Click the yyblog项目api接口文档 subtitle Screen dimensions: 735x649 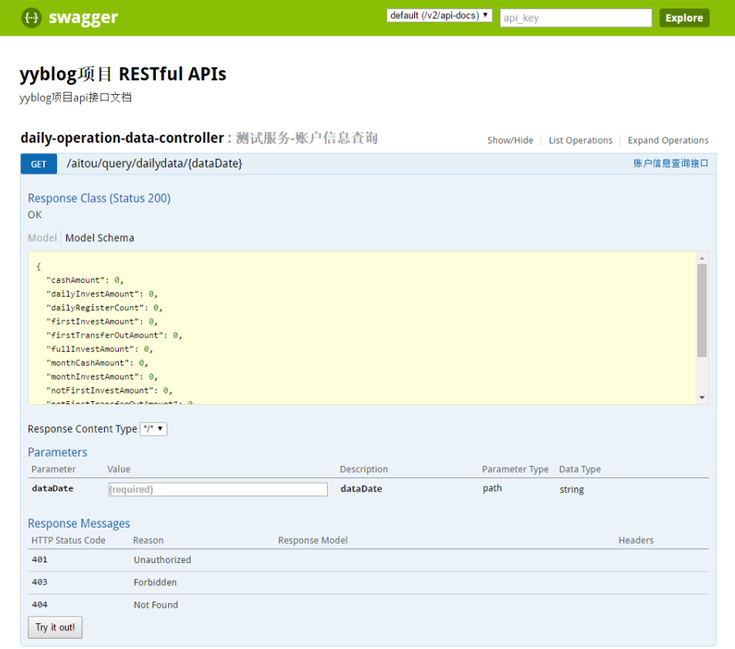coord(75,97)
